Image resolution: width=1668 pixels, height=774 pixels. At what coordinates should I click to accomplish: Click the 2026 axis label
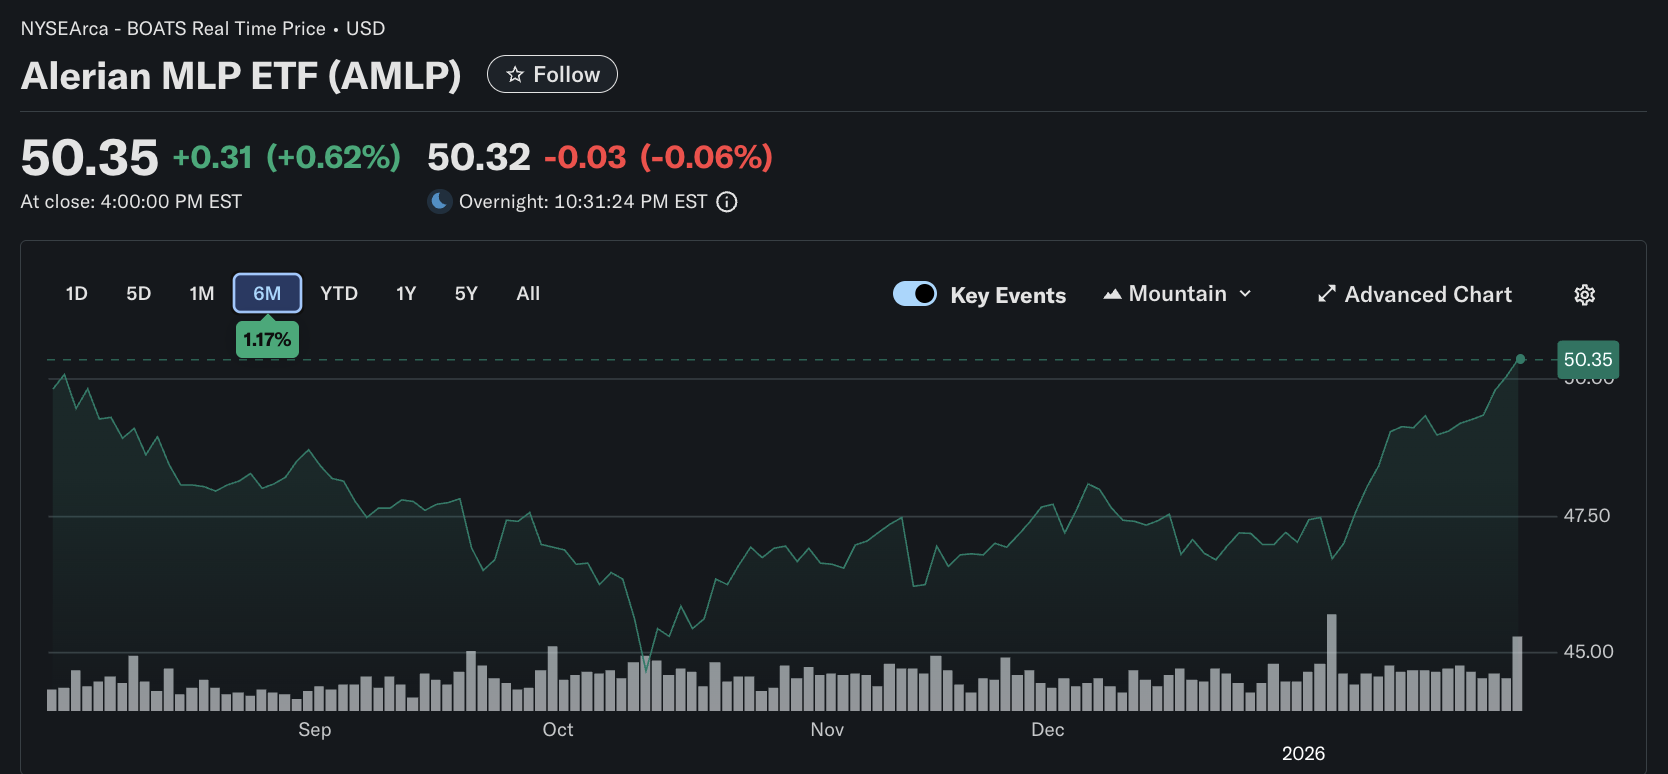click(x=1303, y=754)
